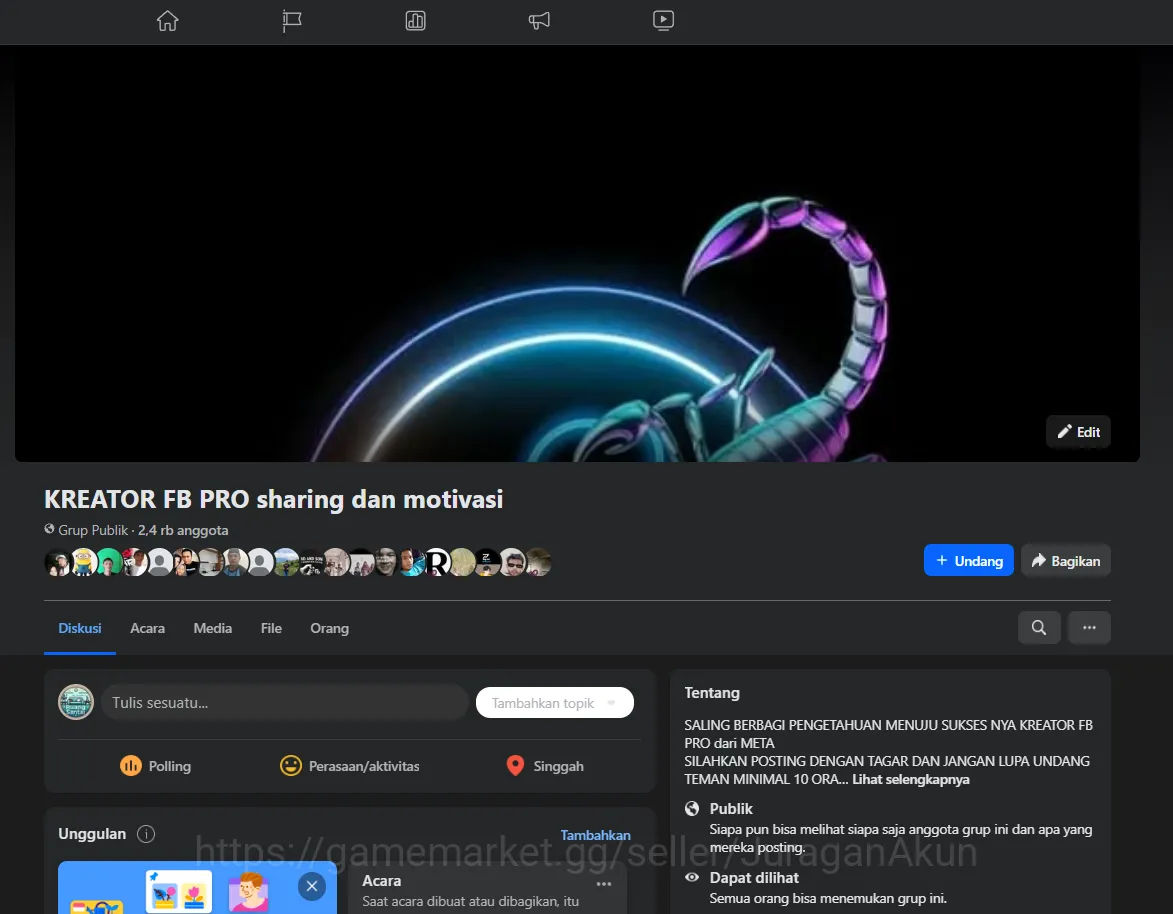Open the group more options menu
Viewport: 1173px width, 914px height.
click(x=1089, y=628)
